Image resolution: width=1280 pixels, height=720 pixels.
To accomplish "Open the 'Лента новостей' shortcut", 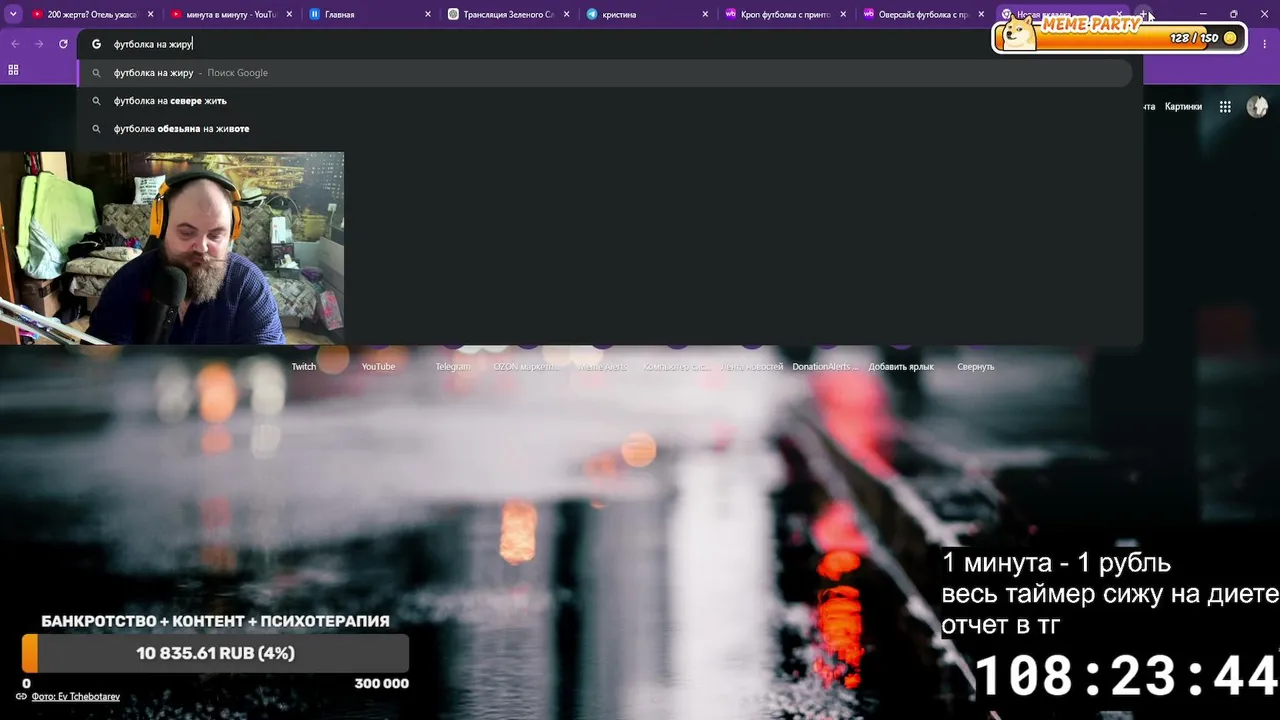I will pos(752,366).
